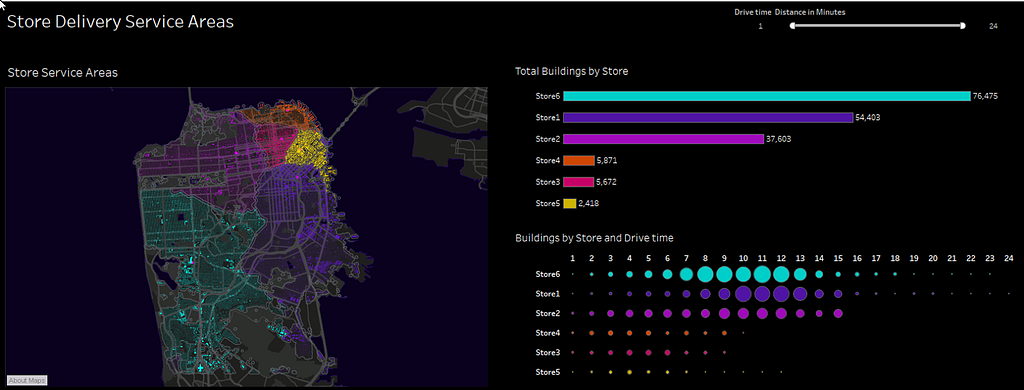Click the Store3 pink bar showing 5,672
Screen dimensions: 1024x390
pyautogui.click(x=579, y=182)
